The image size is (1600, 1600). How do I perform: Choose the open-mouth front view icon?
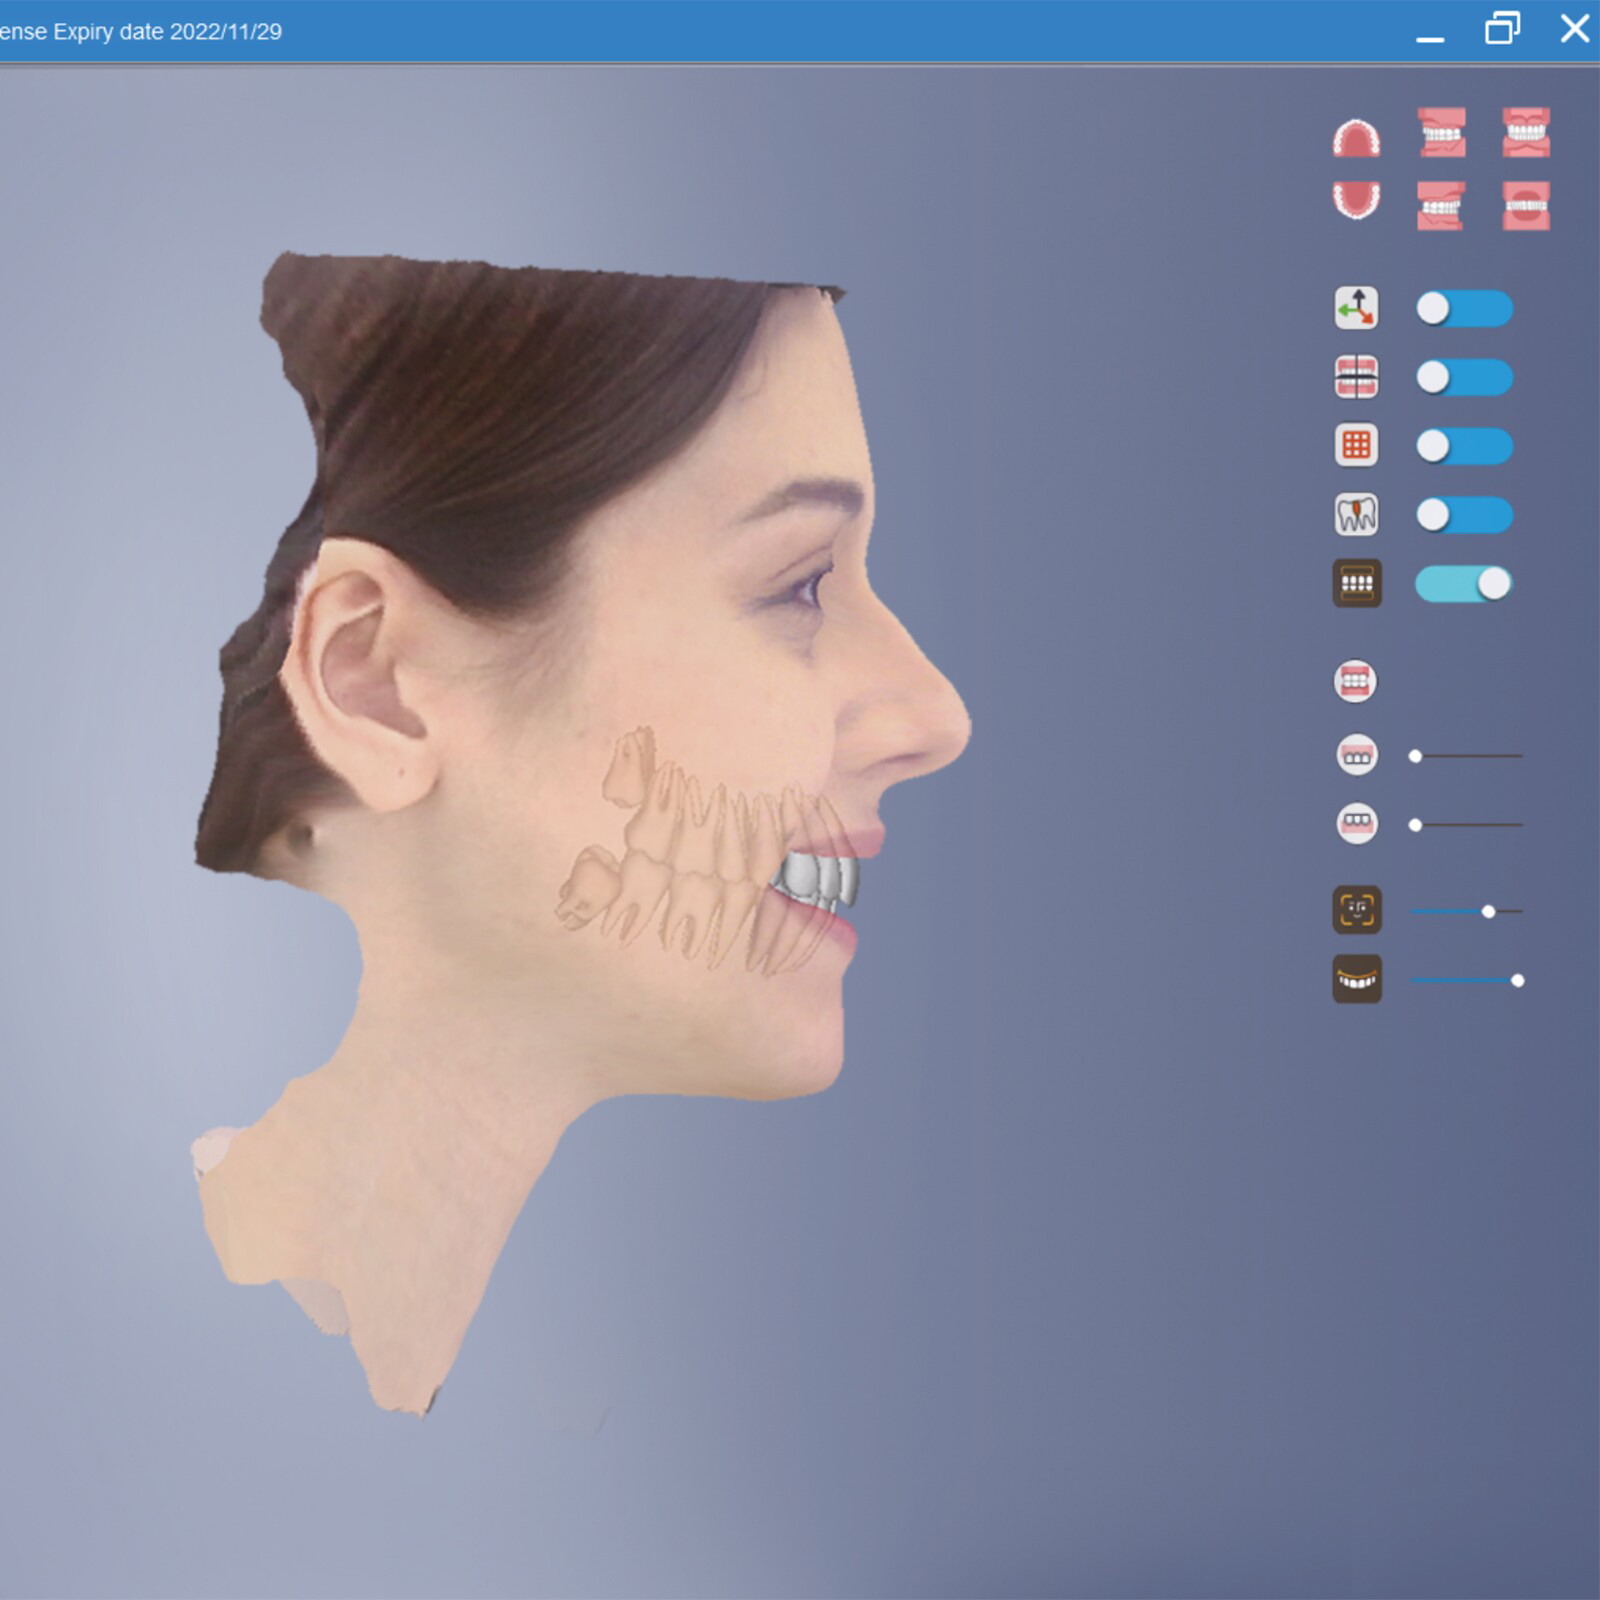(1526, 206)
